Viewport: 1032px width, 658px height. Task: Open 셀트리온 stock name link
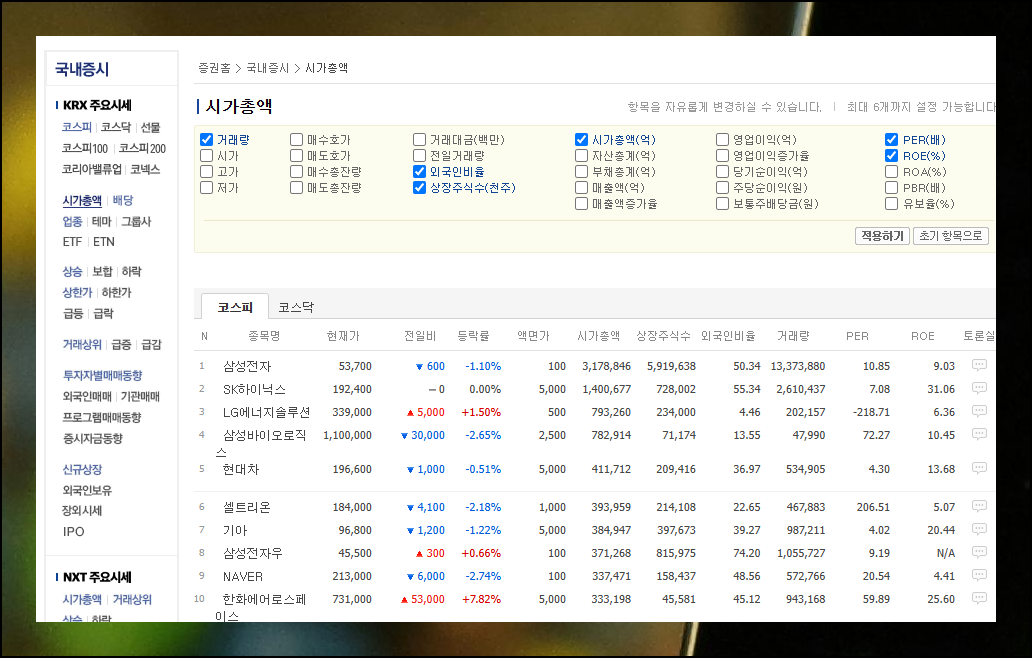[247, 507]
